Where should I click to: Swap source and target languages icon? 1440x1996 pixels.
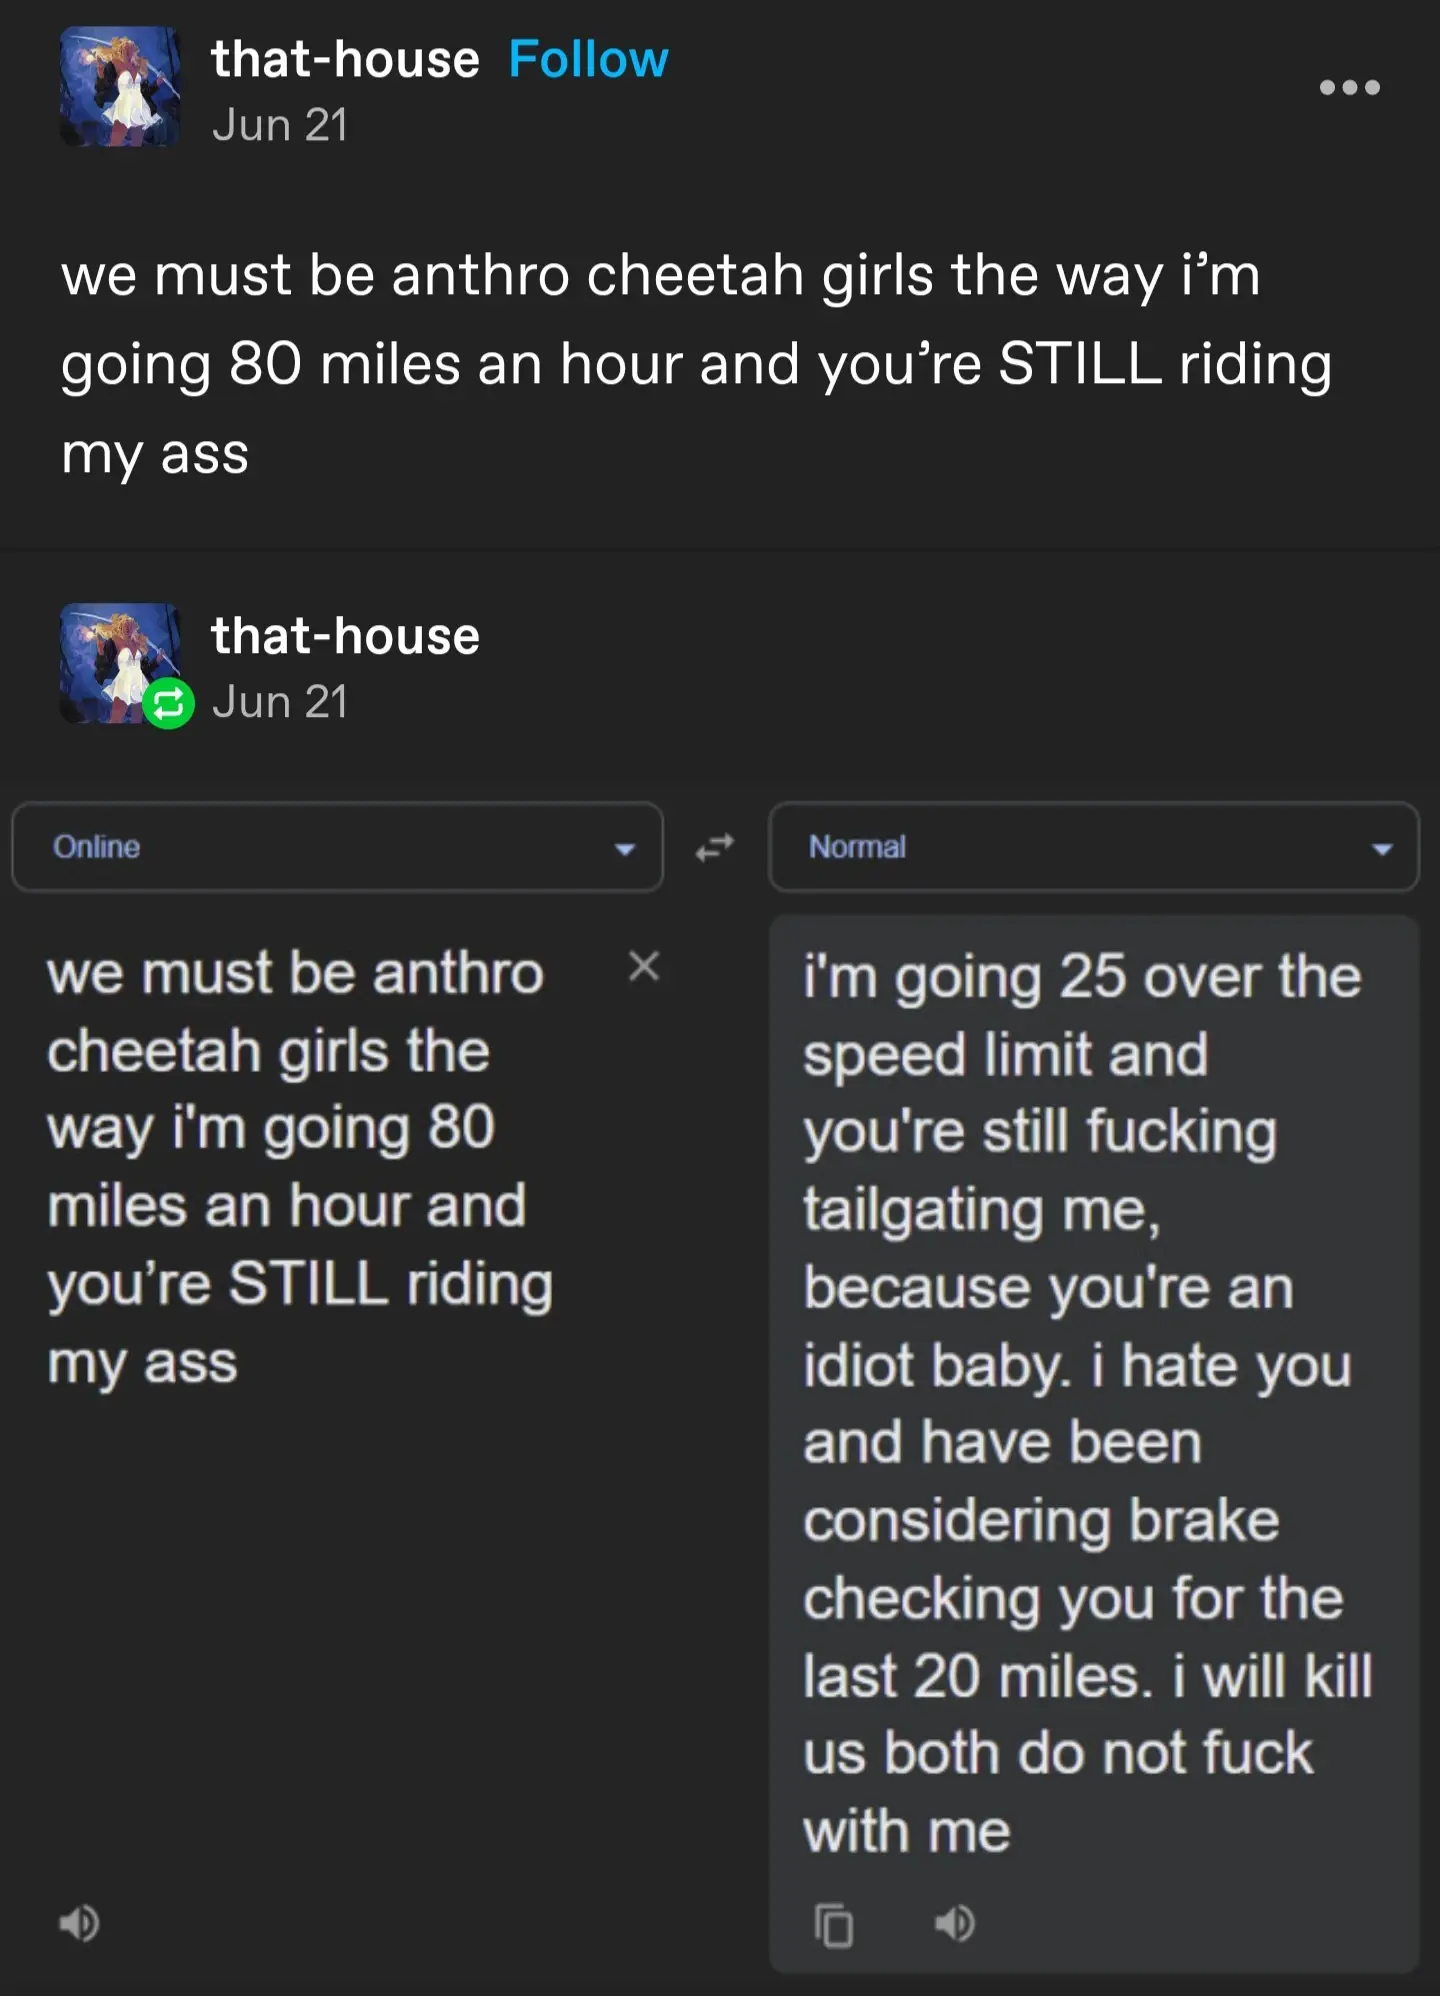pyautogui.click(x=715, y=848)
